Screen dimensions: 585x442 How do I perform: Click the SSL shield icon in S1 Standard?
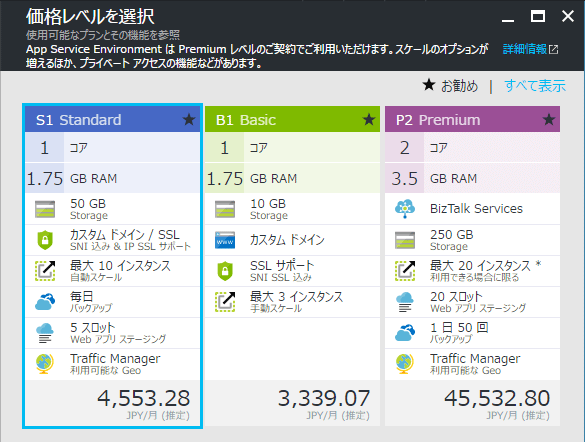coord(45,240)
